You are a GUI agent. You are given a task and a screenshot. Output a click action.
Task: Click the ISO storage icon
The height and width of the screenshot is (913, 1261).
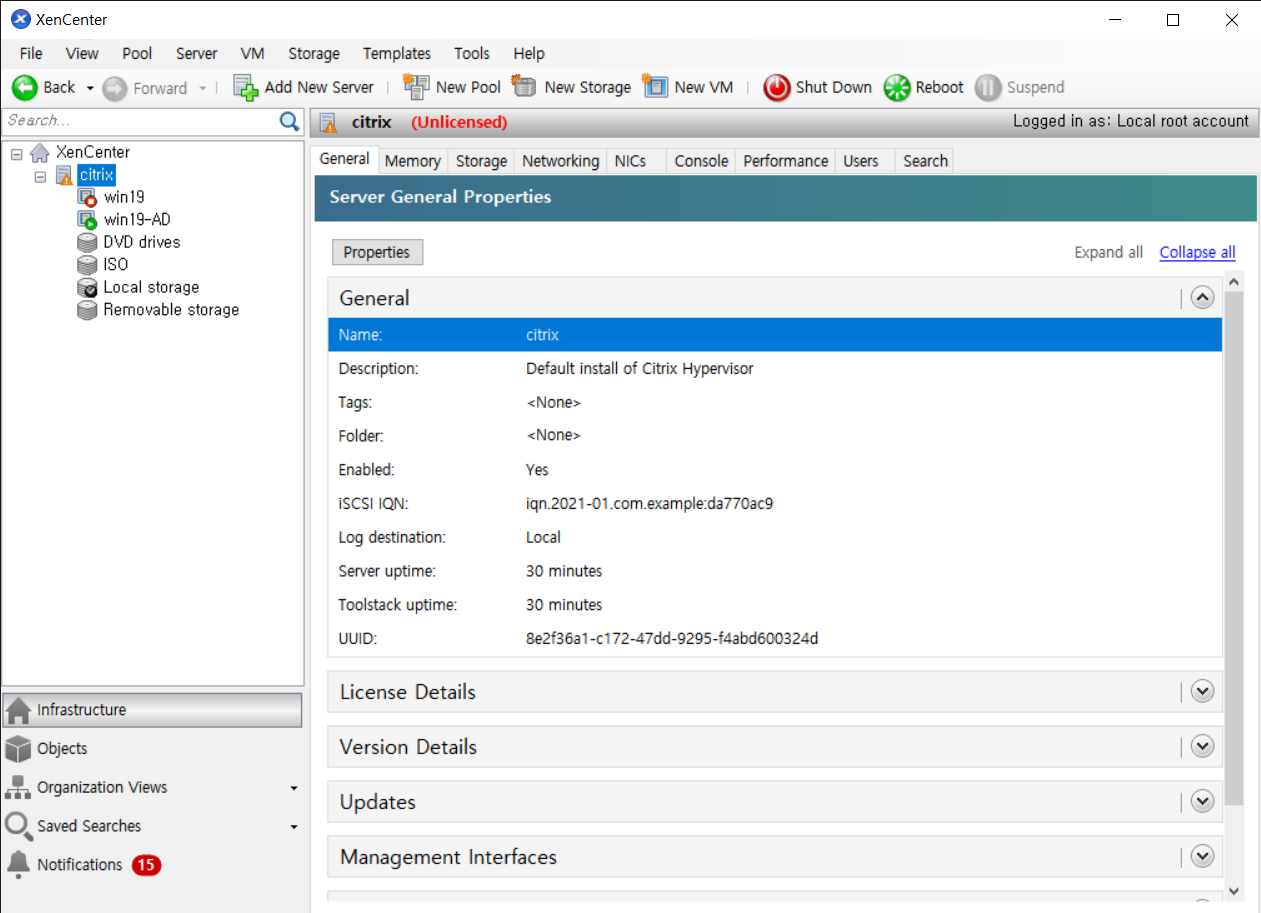[x=87, y=265]
